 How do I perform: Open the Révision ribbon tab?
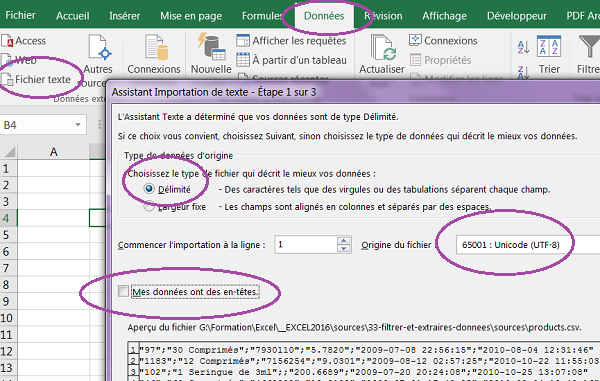coord(383,16)
